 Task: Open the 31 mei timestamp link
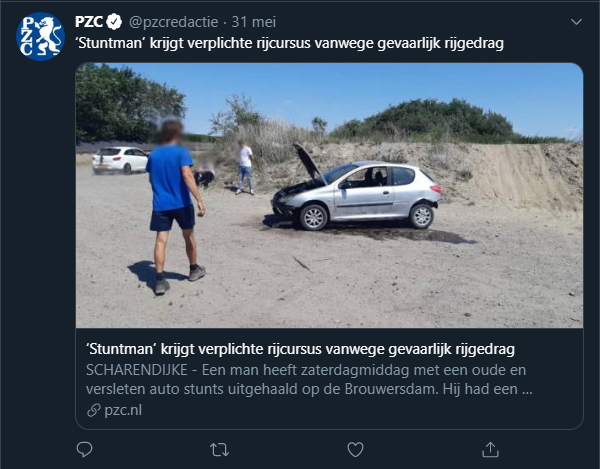click(254, 22)
